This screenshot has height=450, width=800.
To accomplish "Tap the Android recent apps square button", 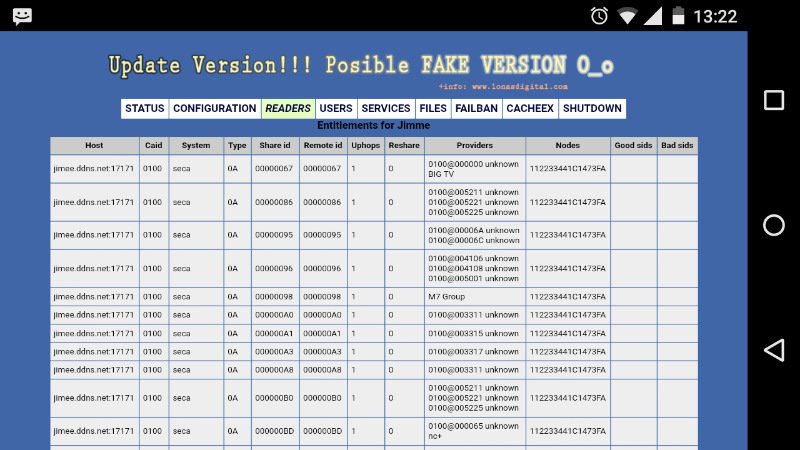I will (773, 100).
